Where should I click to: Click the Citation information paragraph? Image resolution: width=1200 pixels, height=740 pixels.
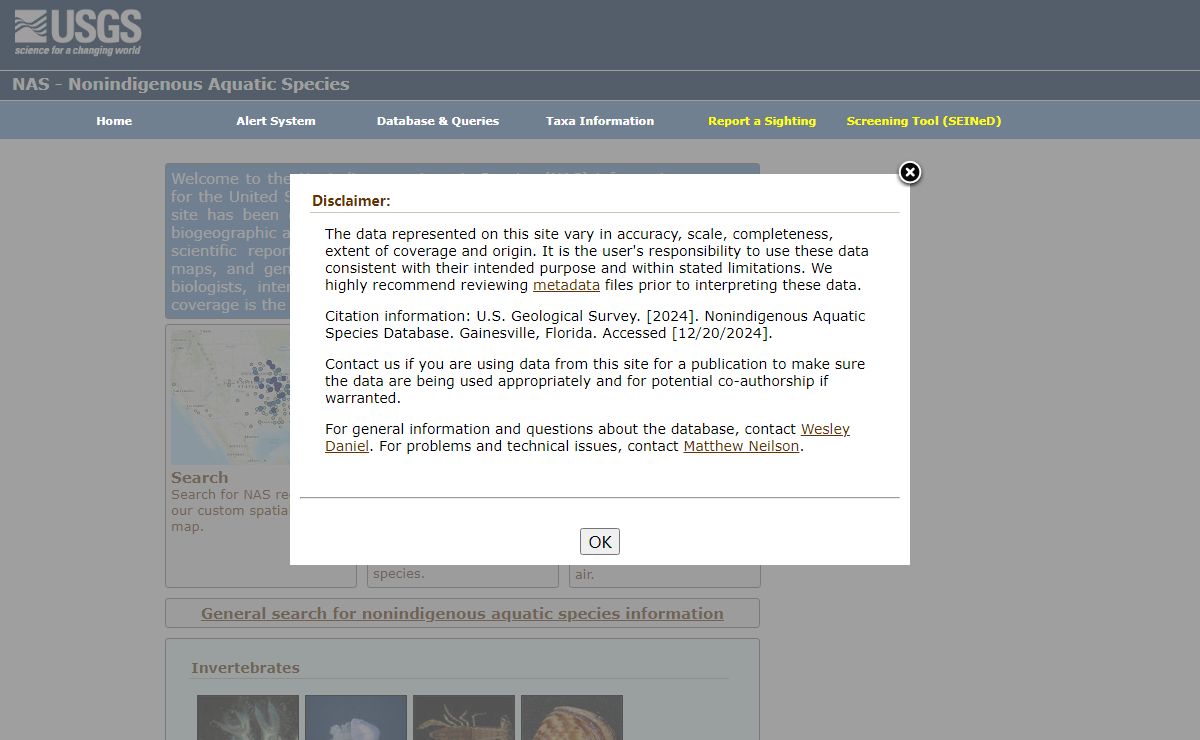(595, 325)
